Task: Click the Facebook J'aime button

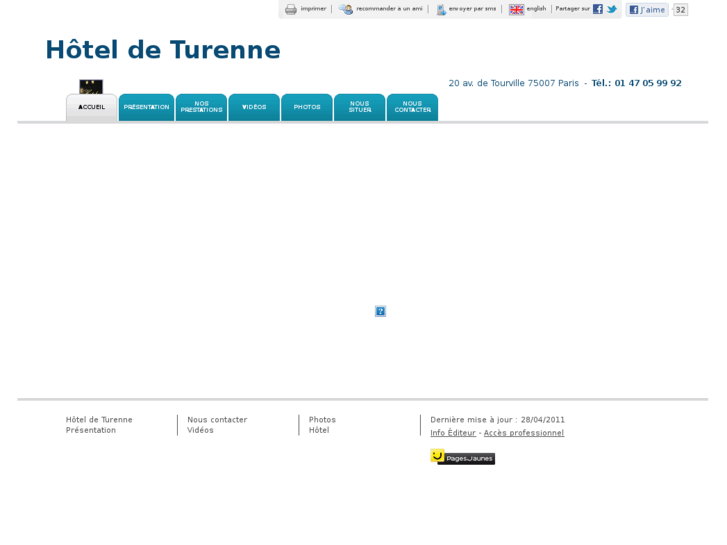Action: (x=647, y=10)
